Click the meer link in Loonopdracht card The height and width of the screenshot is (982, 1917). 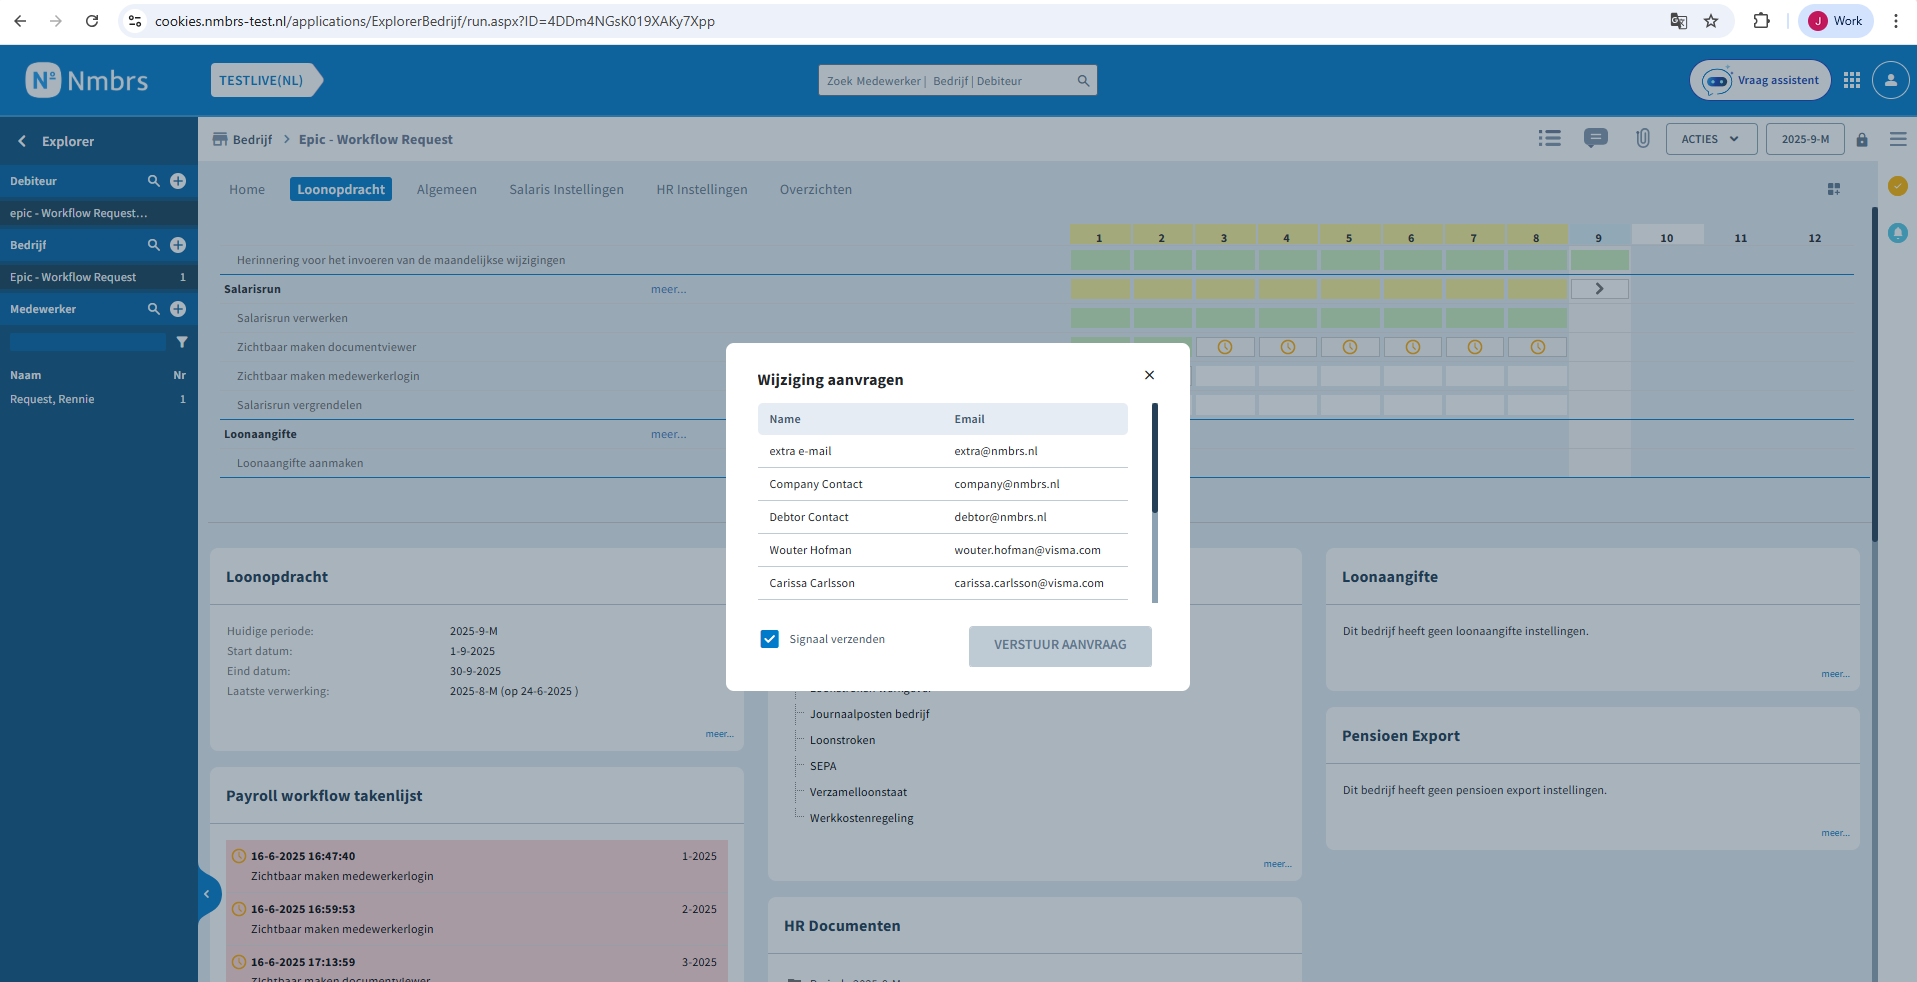click(x=719, y=734)
